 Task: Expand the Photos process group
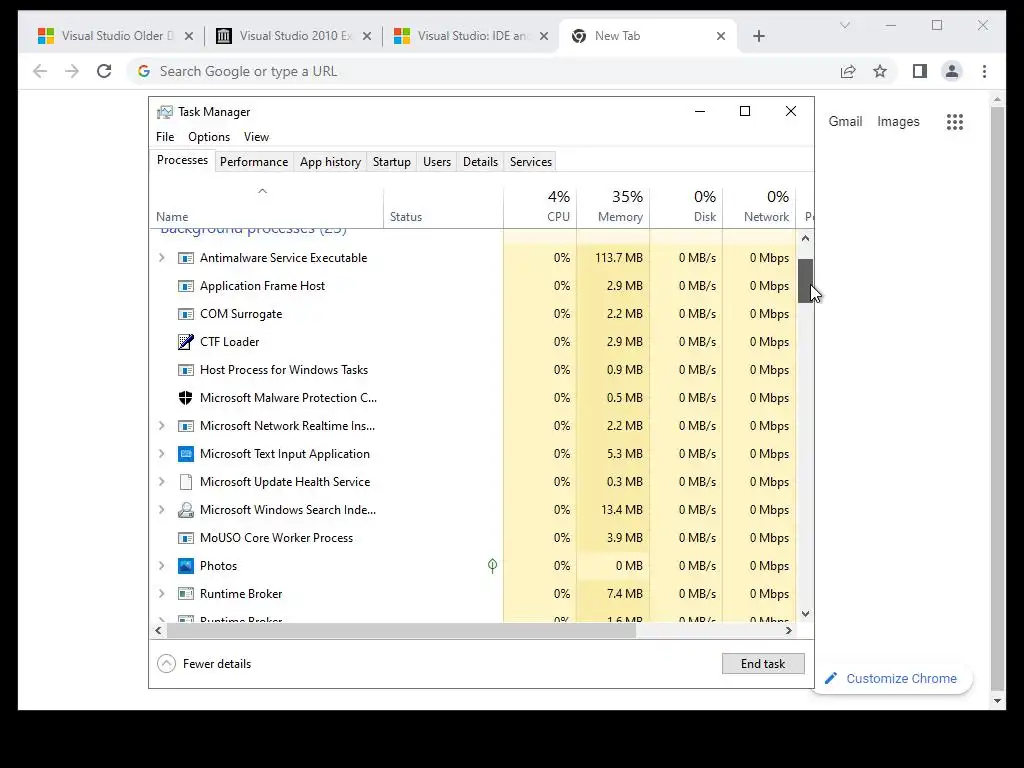click(x=162, y=566)
